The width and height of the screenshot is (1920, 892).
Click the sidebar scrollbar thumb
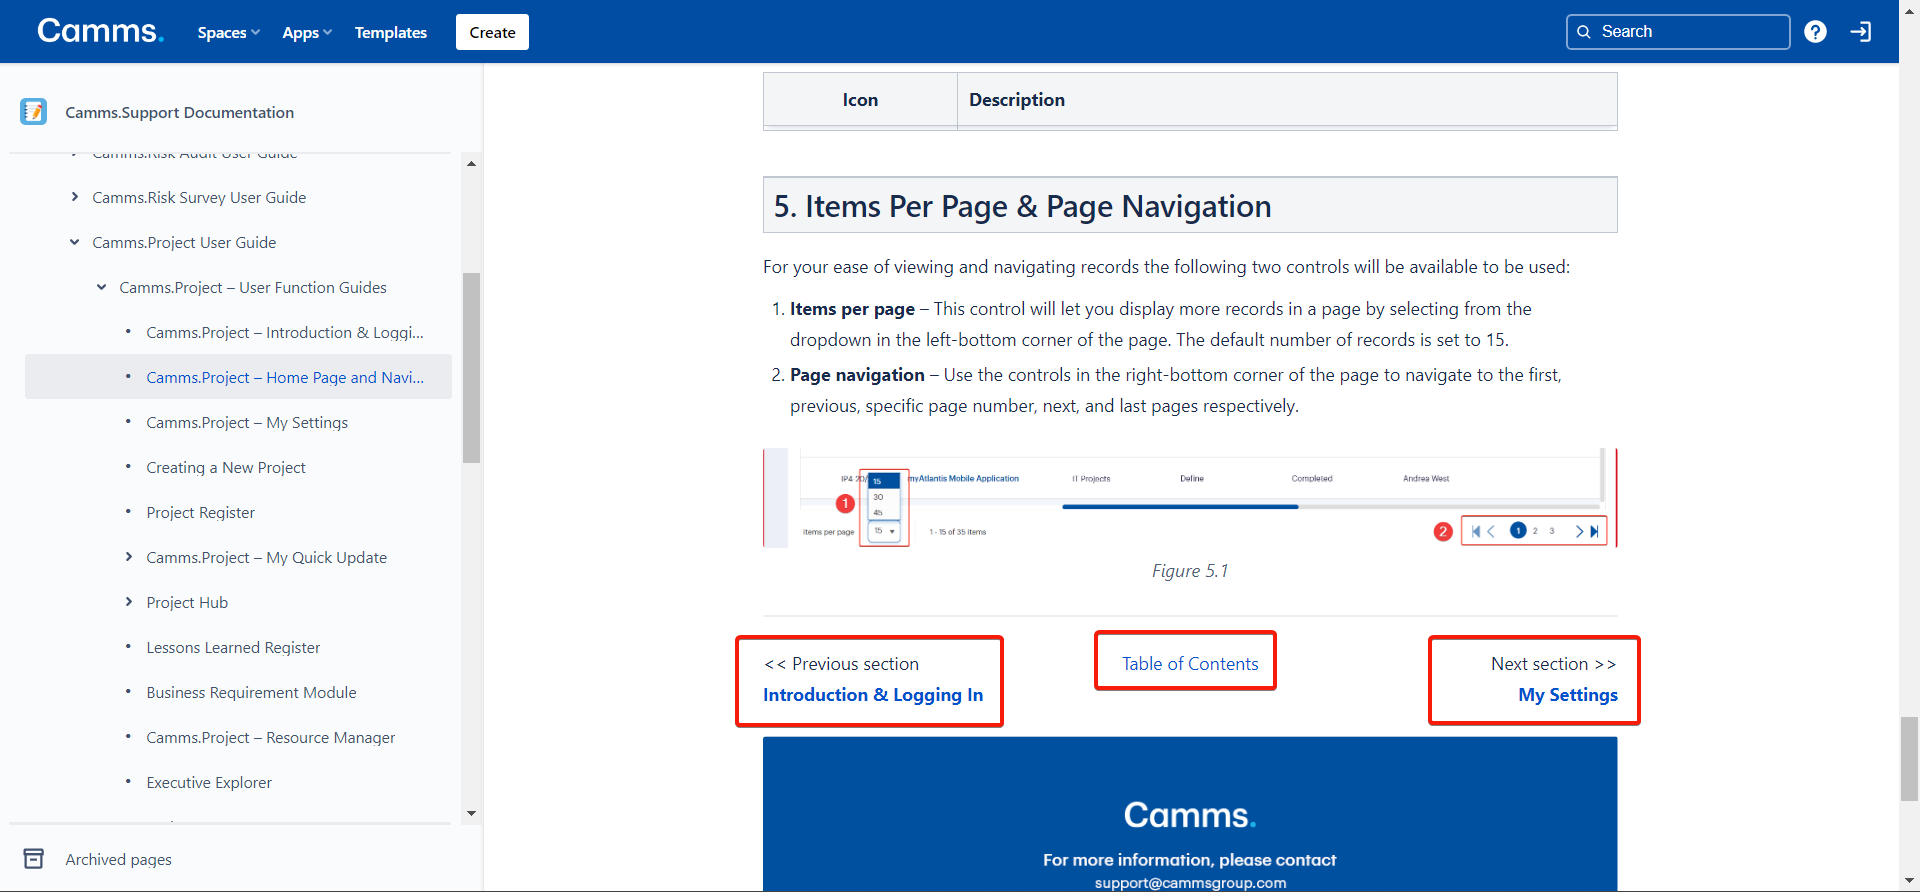[471, 368]
